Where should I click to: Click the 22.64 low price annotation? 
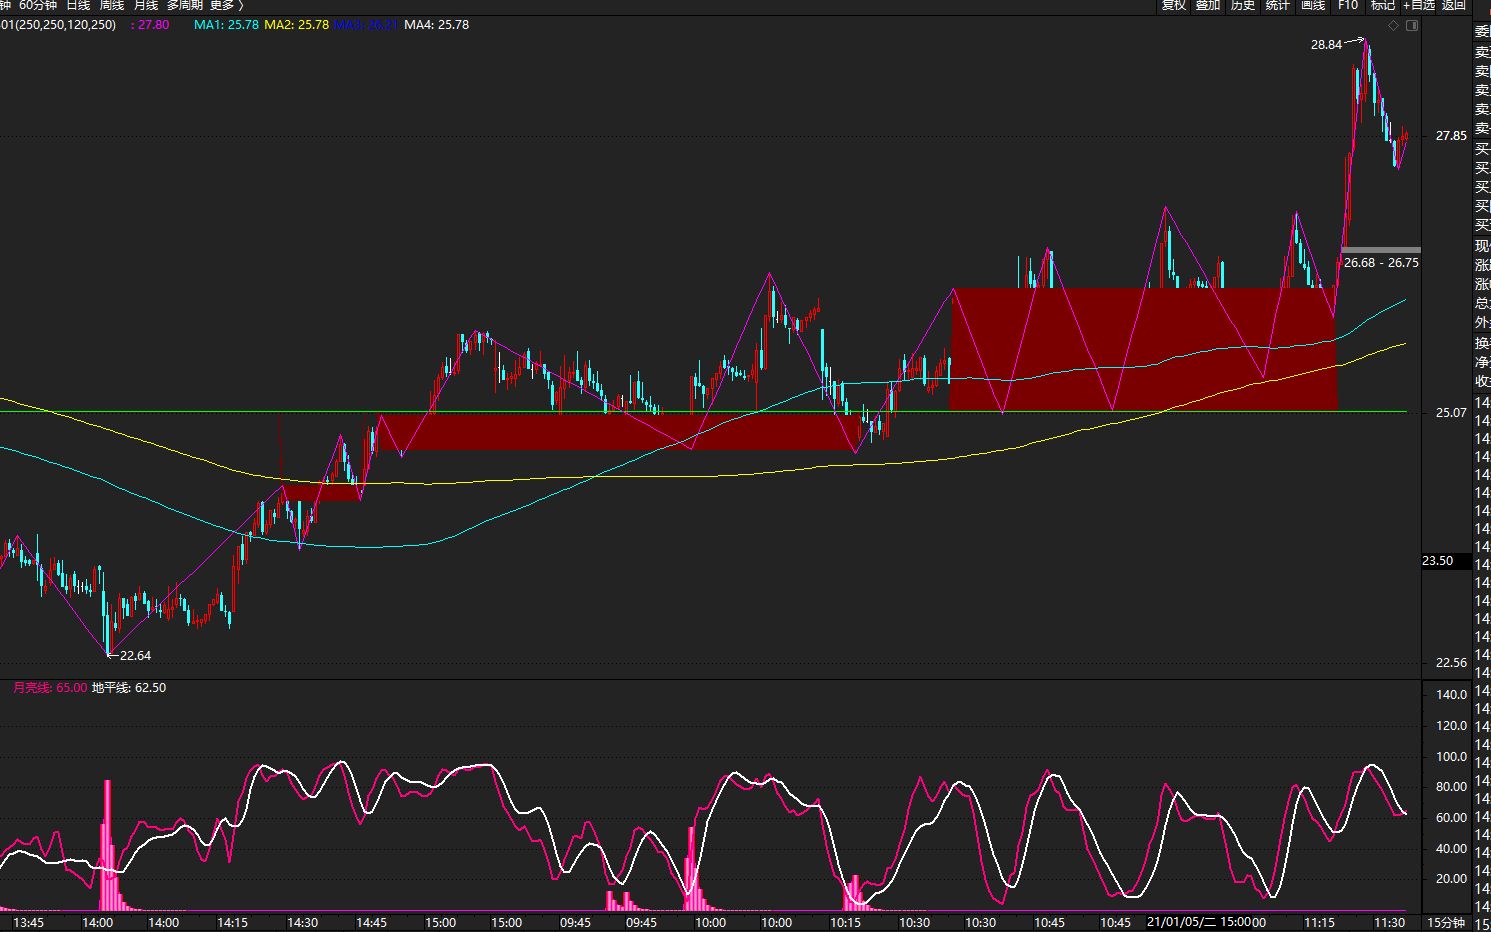tap(135, 656)
